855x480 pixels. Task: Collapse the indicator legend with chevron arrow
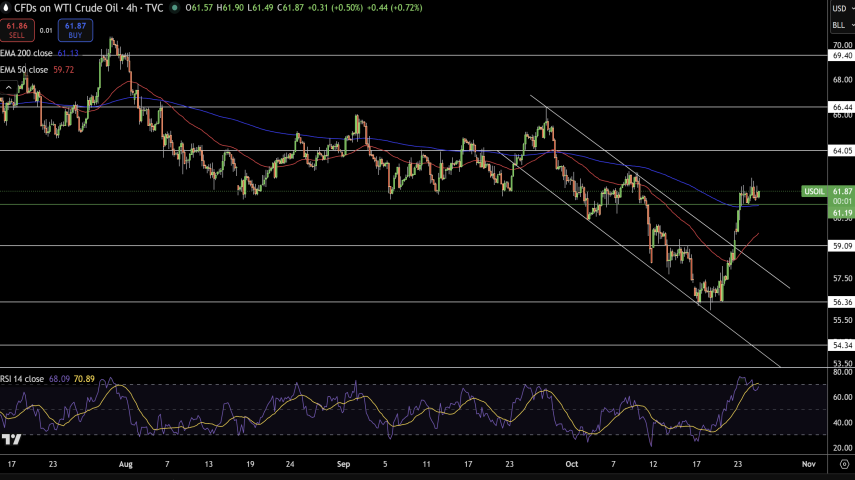(10, 88)
